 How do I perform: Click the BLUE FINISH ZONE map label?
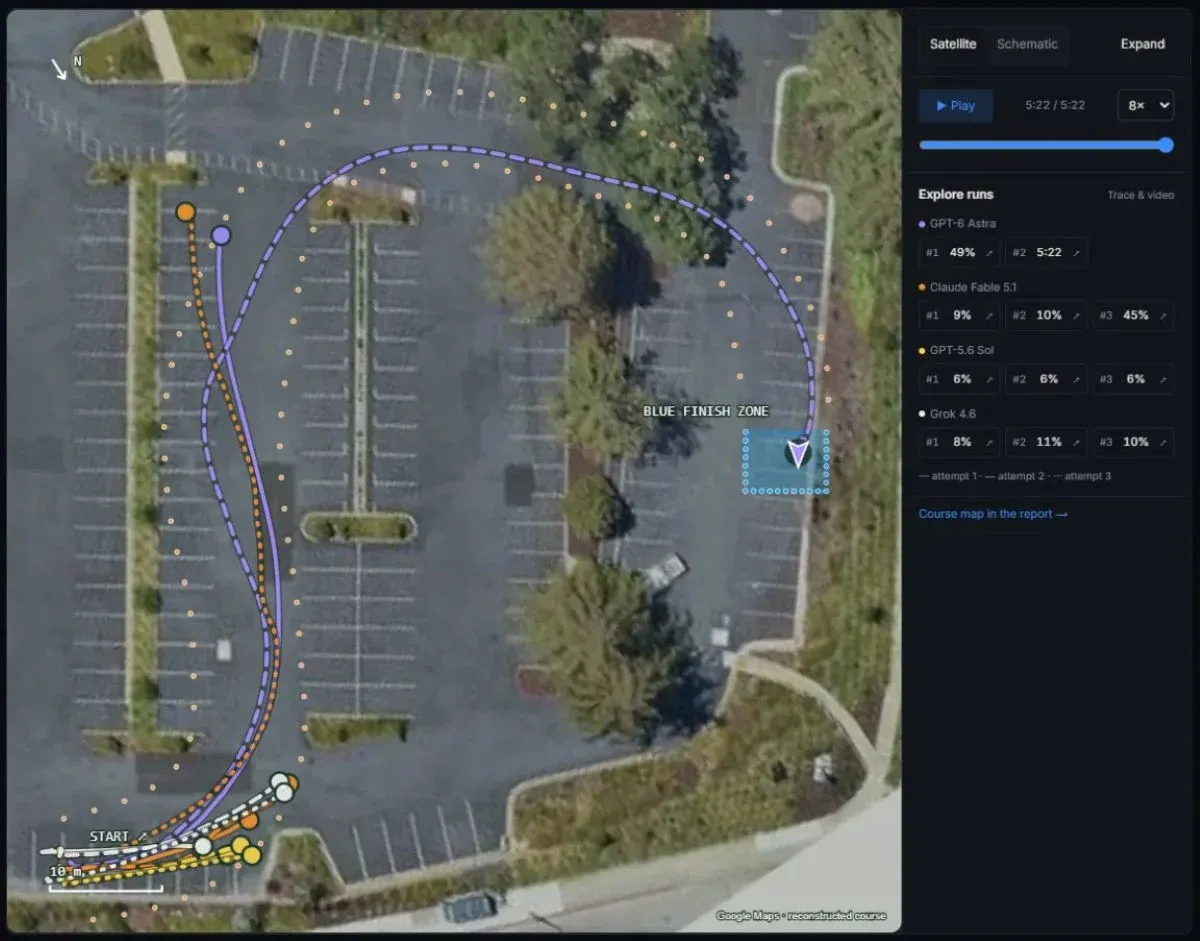[x=706, y=411]
